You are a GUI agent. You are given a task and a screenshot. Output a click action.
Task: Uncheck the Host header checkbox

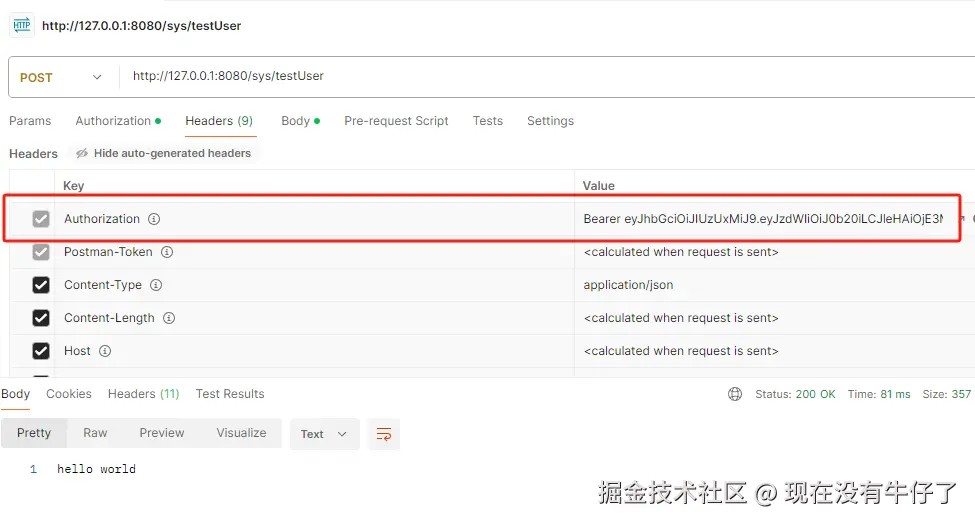point(41,351)
